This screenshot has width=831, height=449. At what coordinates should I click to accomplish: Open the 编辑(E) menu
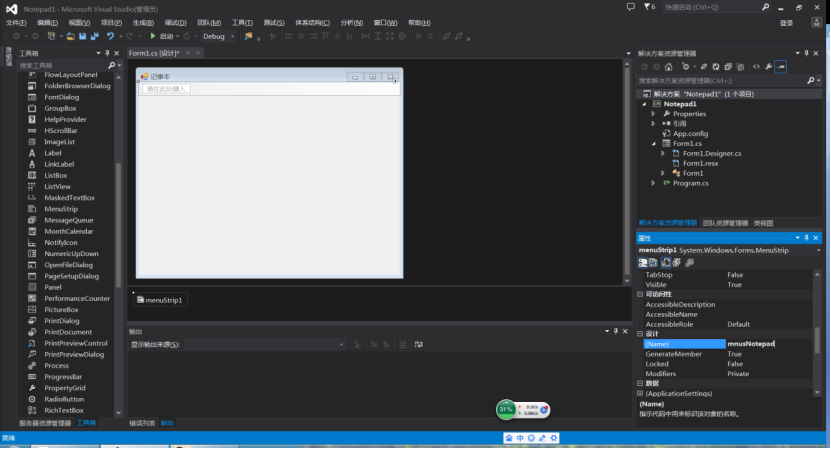47,23
